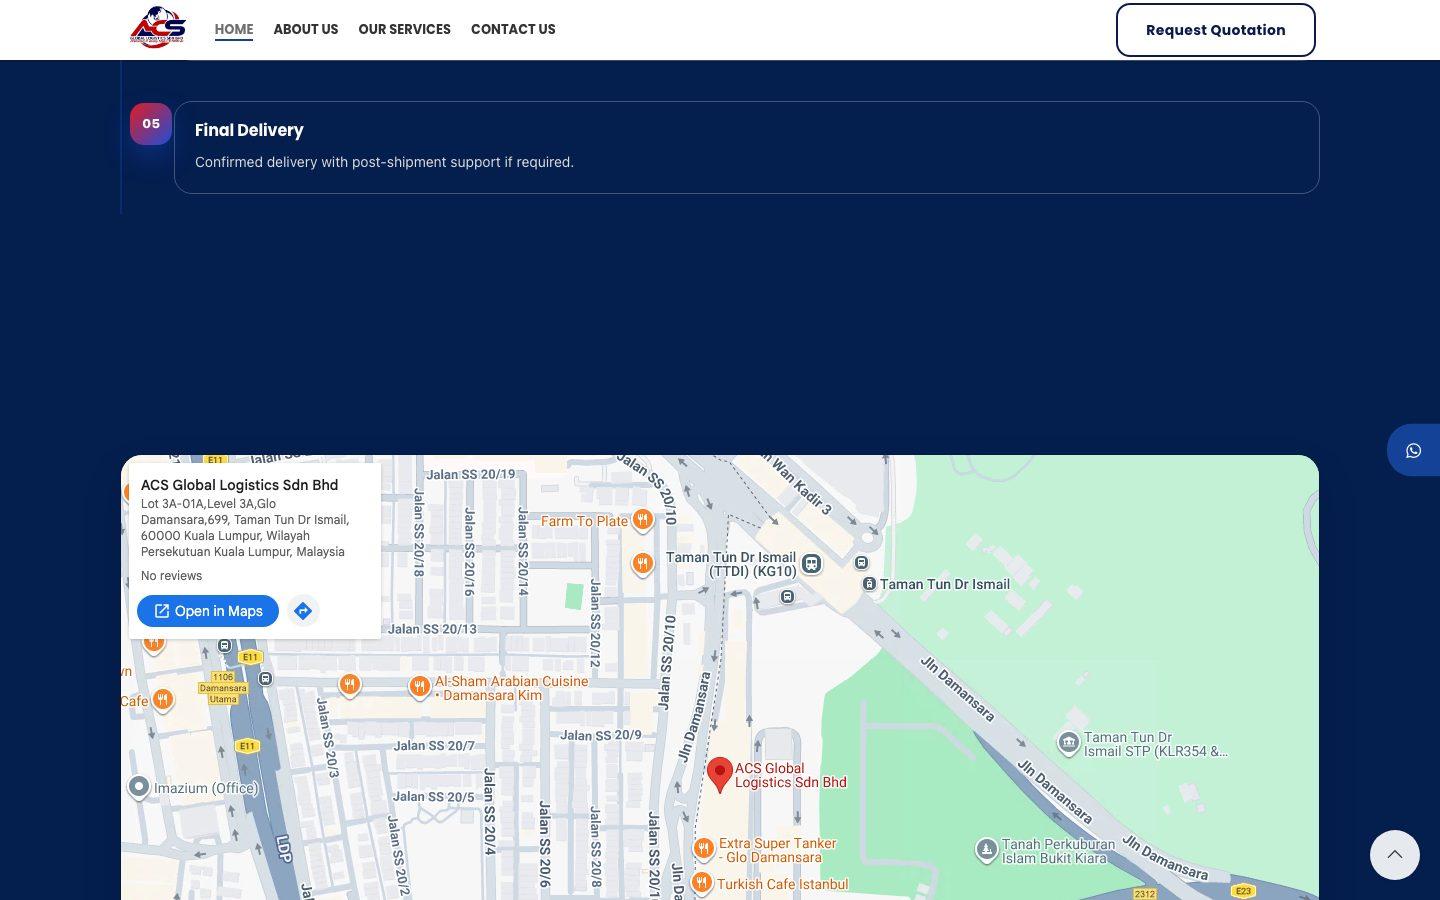Click 'Jalan SS 20/7' street label
This screenshot has height=900, width=1440.
pyautogui.click(x=434, y=745)
